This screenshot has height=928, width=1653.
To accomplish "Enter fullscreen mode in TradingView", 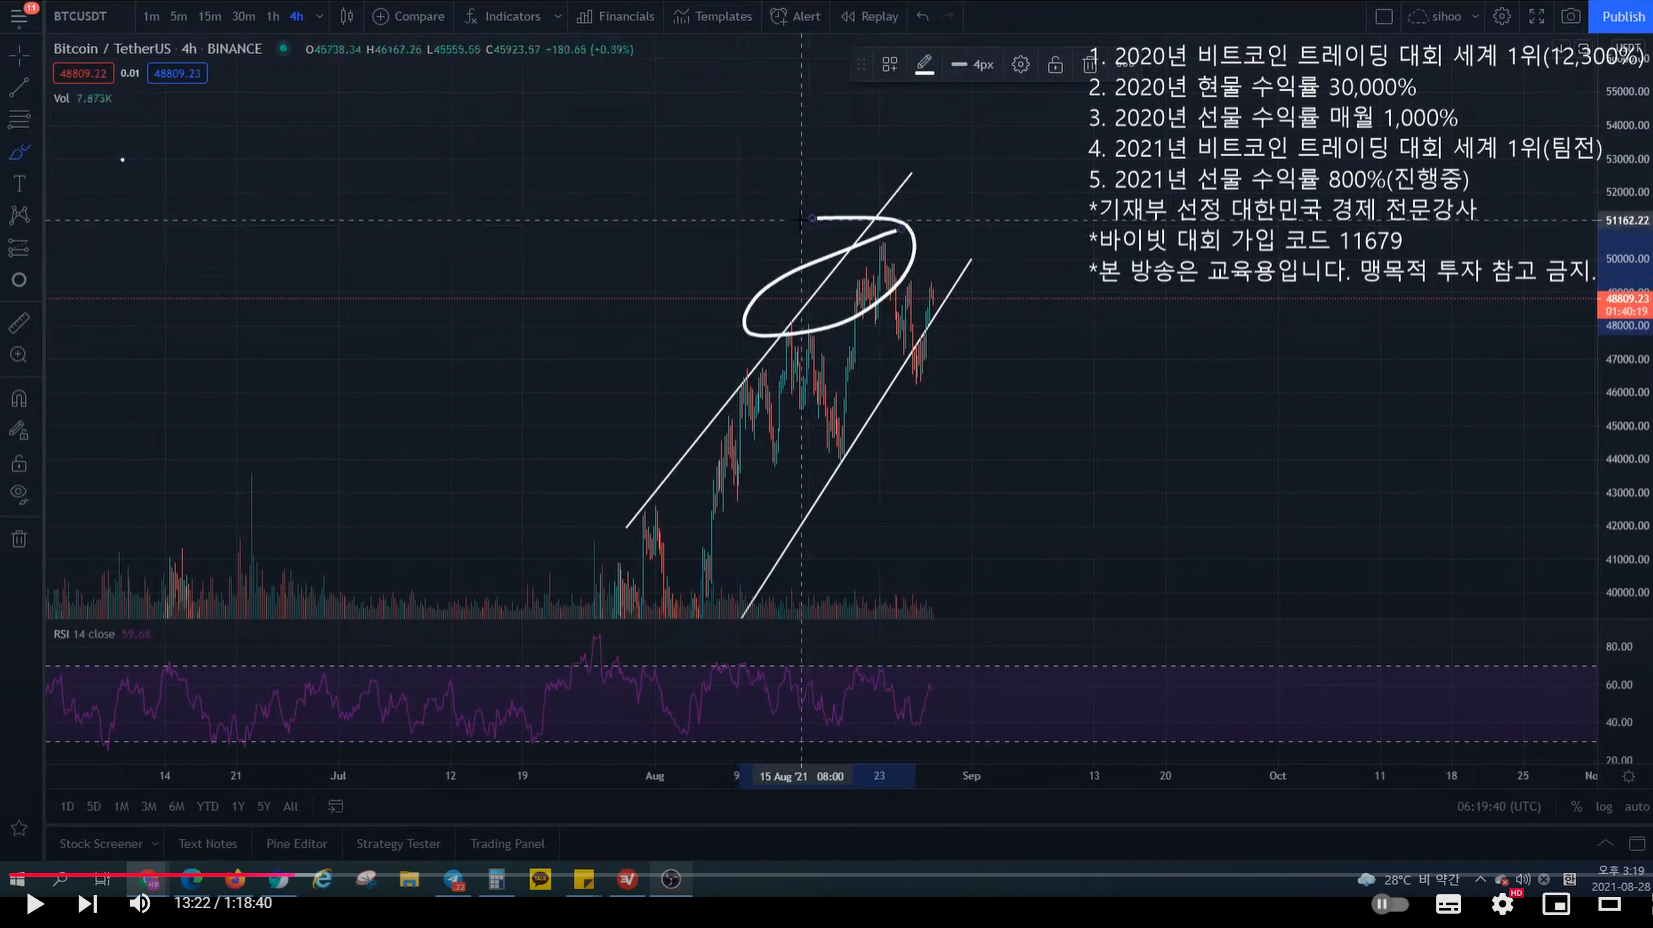I will pyautogui.click(x=1537, y=16).
